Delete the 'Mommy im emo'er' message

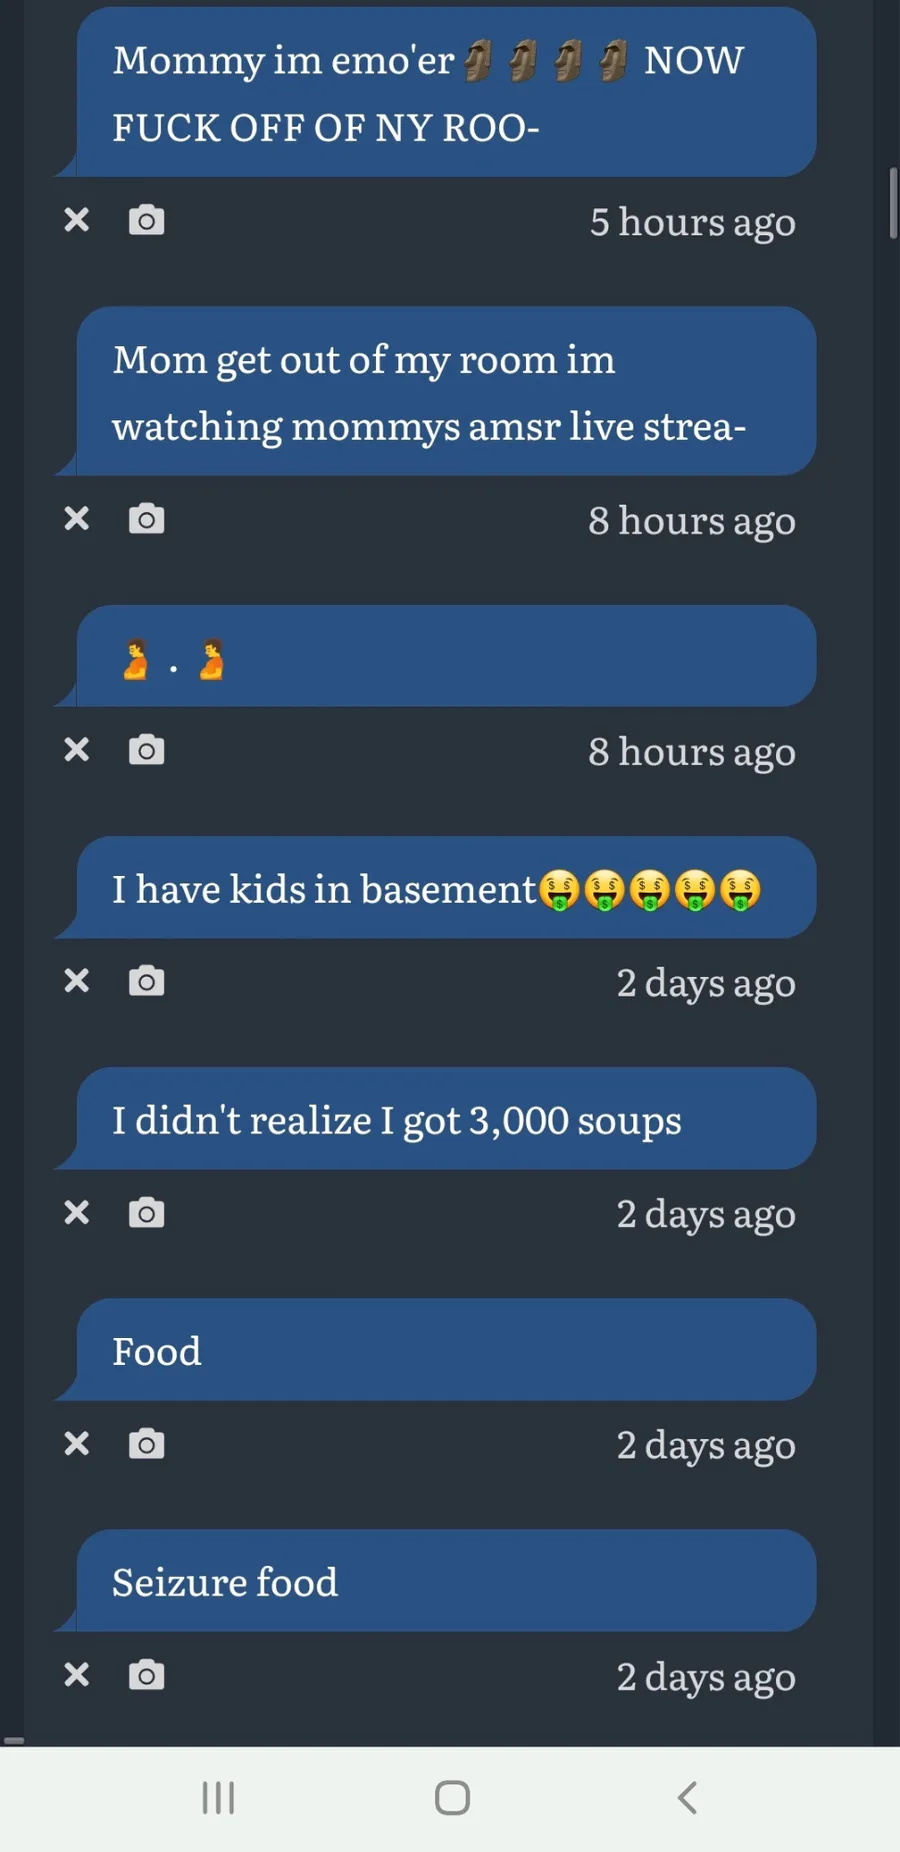point(77,220)
